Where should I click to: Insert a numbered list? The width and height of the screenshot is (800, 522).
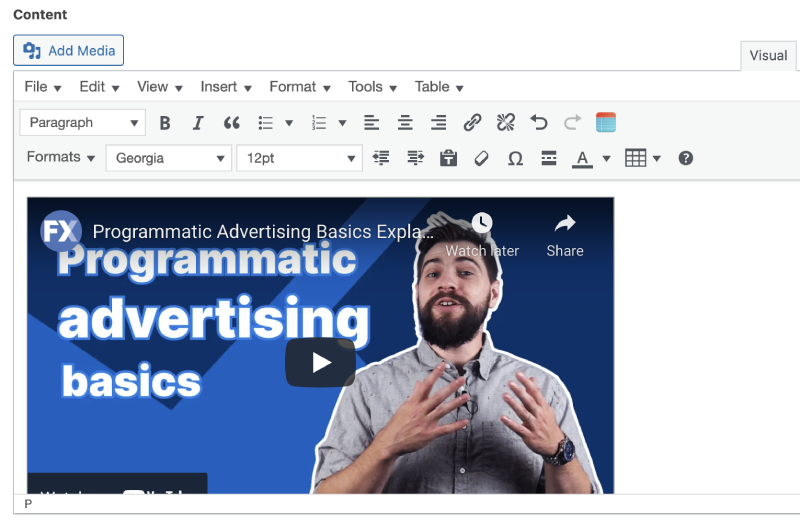pos(319,122)
